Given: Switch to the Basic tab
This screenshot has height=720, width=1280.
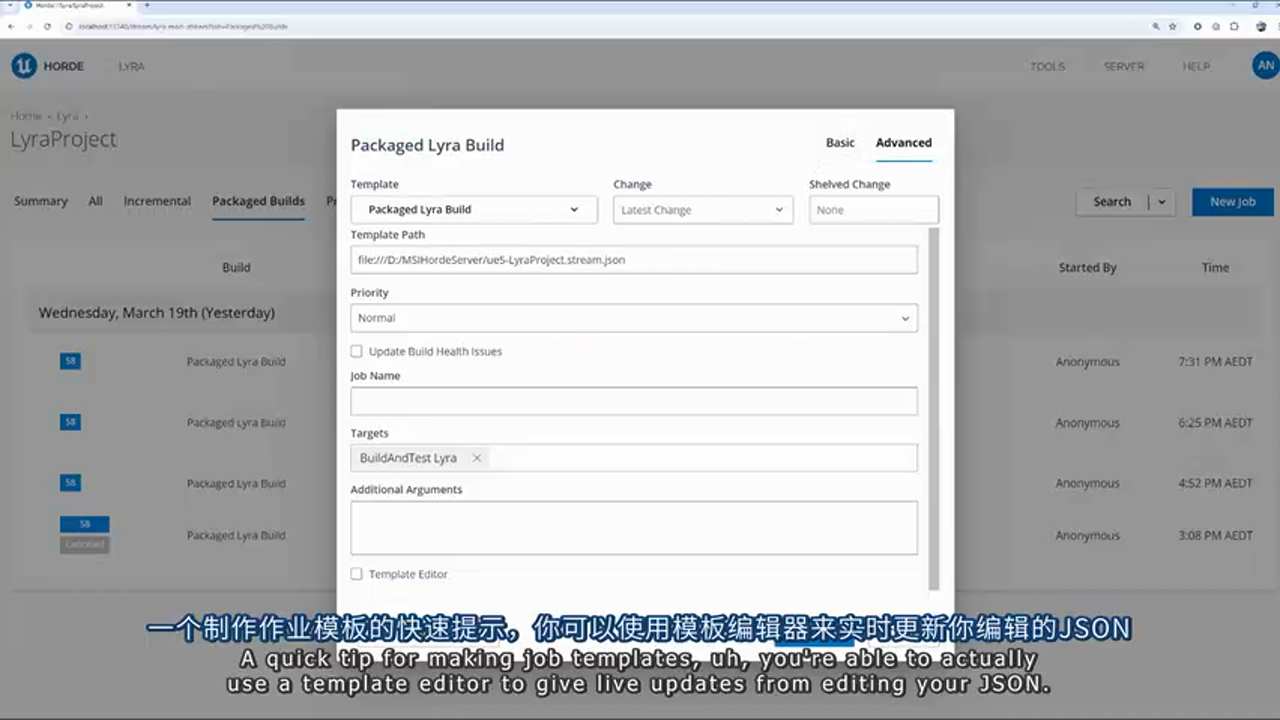Looking at the screenshot, I should 840,143.
